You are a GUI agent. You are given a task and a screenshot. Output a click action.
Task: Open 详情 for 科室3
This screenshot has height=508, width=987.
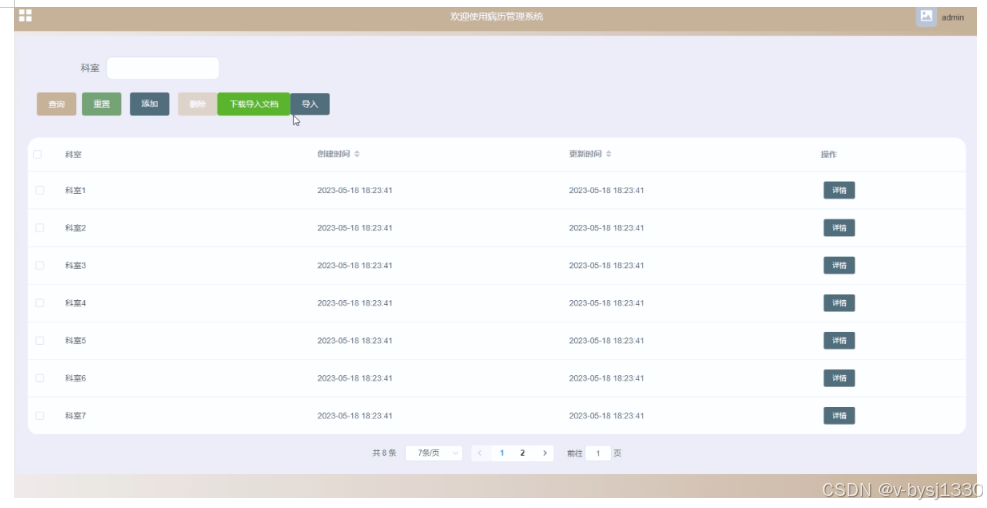coord(839,266)
